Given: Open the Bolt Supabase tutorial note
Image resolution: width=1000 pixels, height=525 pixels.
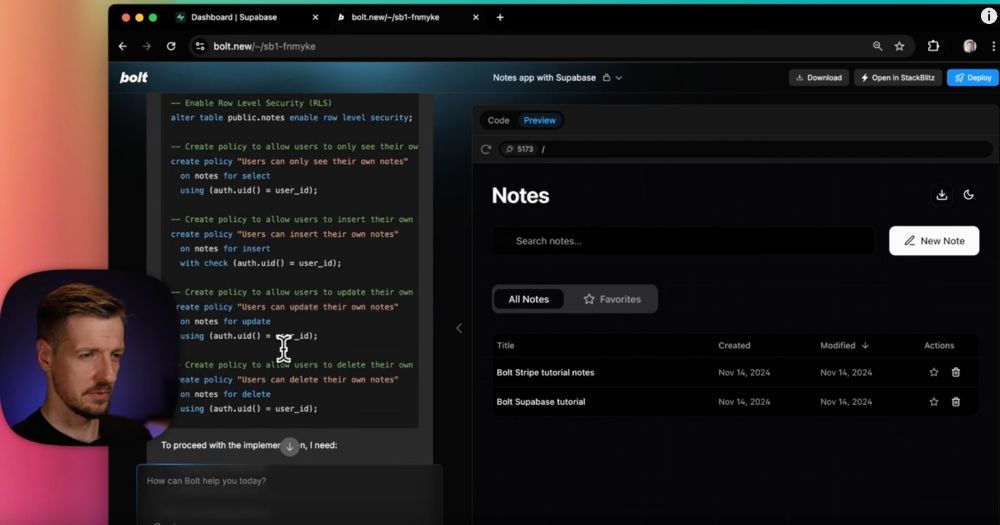Looking at the screenshot, I should [x=541, y=402].
